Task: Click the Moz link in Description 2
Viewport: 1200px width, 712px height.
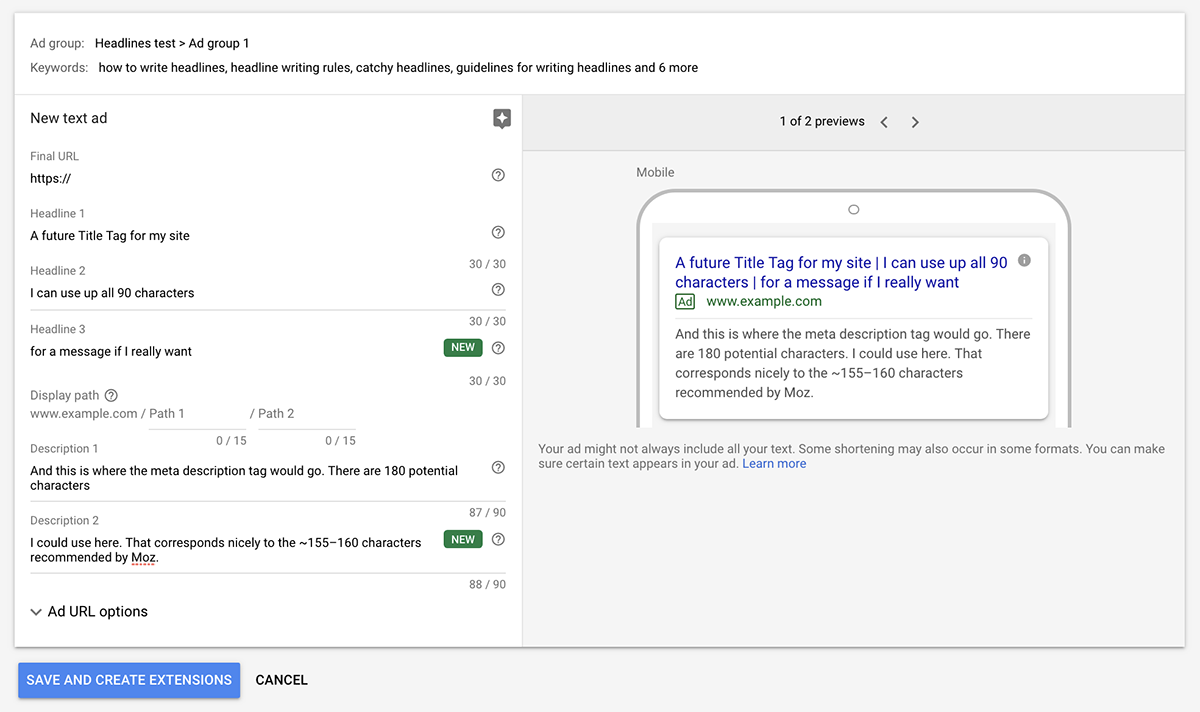Action: pyautogui.click(x=143, y=557)
